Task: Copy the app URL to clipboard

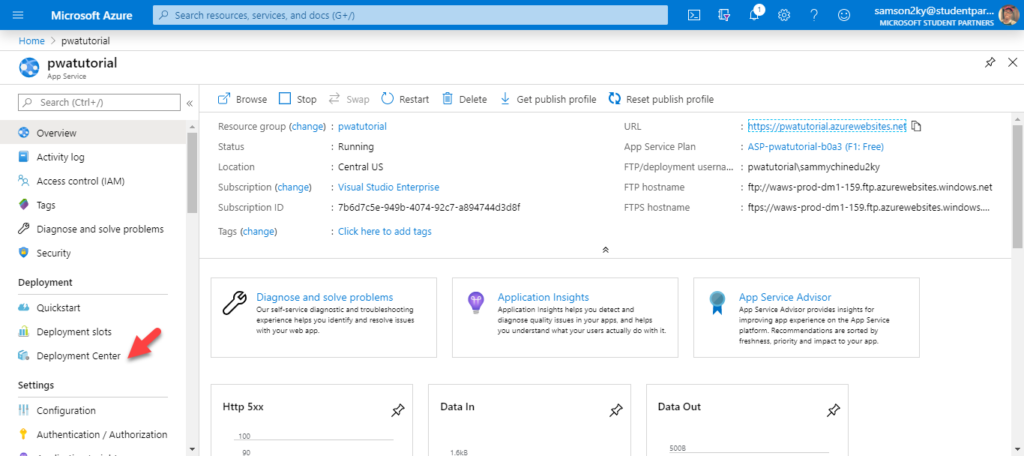Action: (x=916, y=127)
